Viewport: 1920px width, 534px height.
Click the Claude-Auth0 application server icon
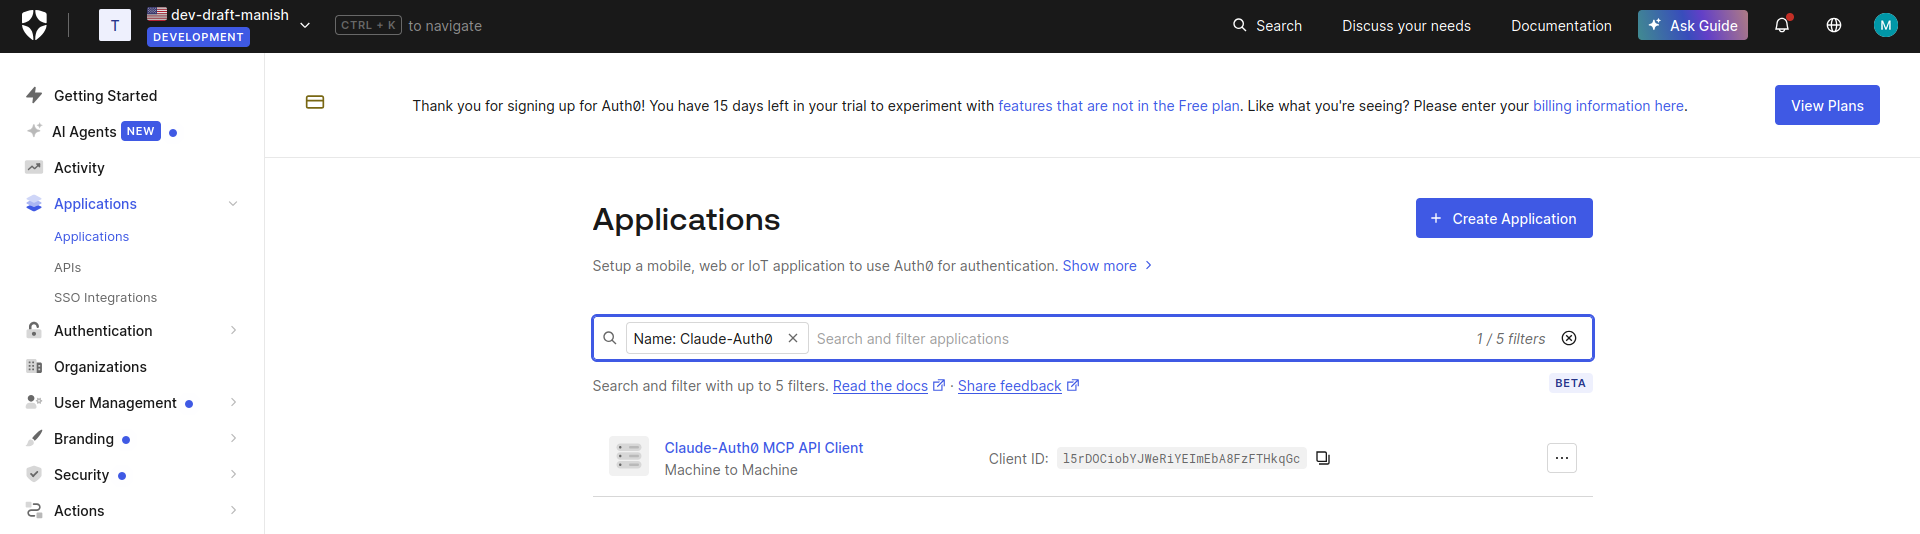coord(629,456)
